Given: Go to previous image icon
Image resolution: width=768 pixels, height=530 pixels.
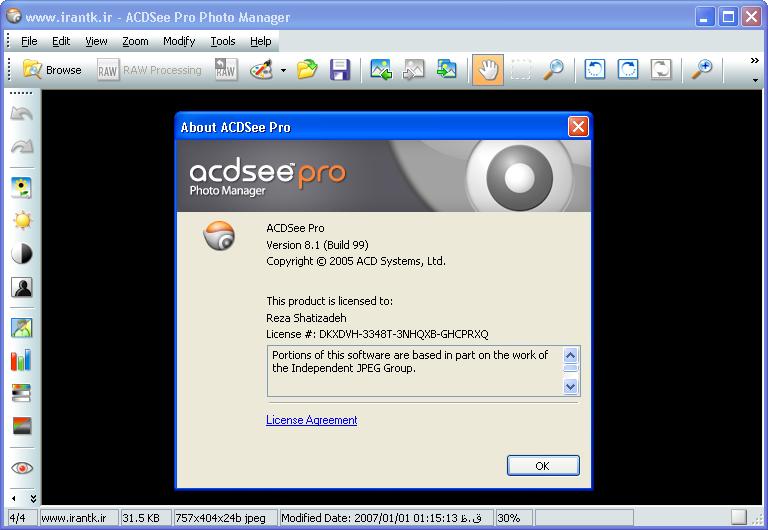Looking at the screenshot, I should (381, 70).
